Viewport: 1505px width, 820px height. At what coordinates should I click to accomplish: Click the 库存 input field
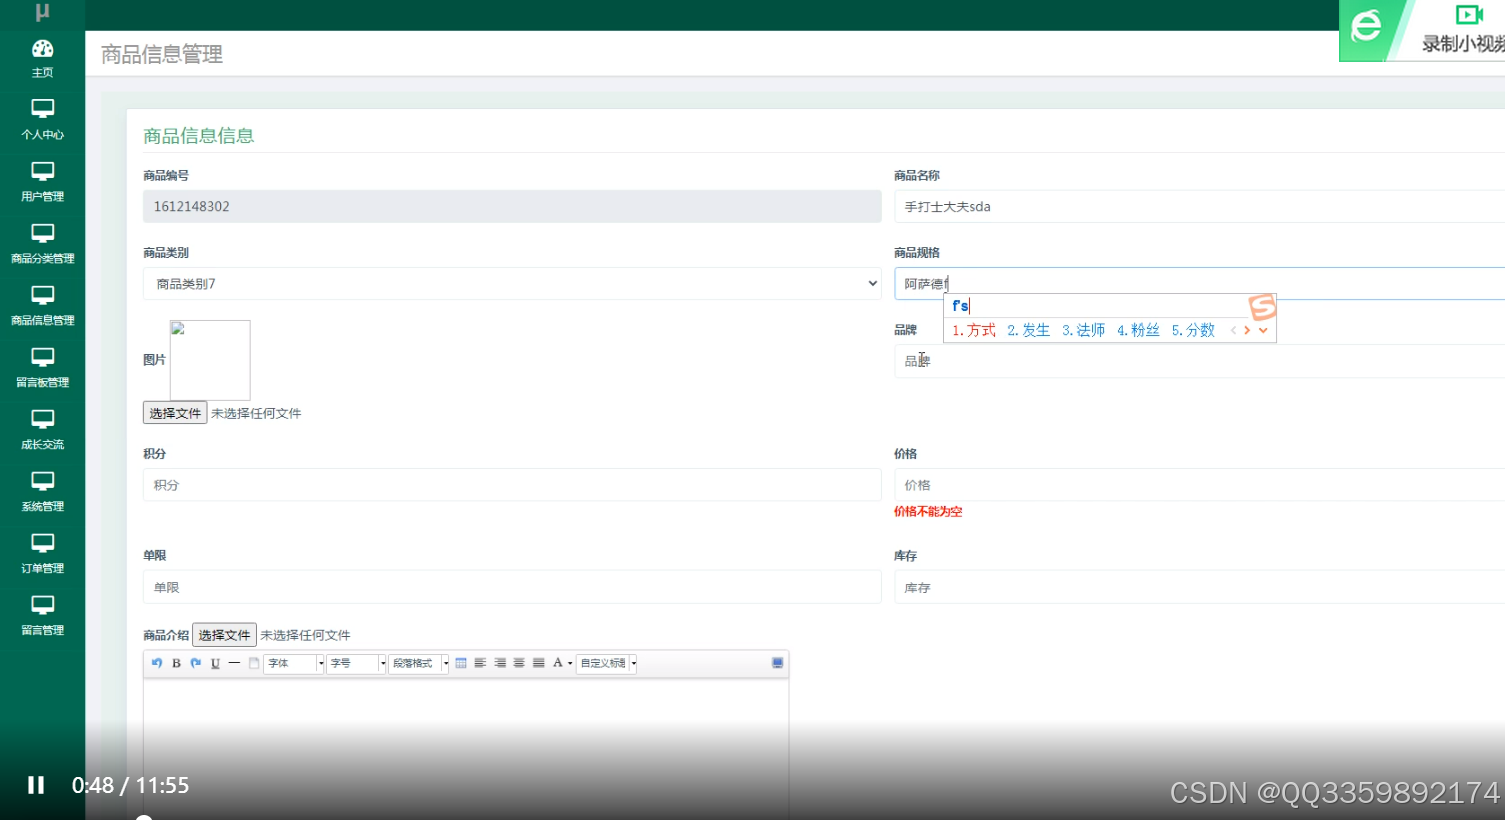(x=1199, y=587)
